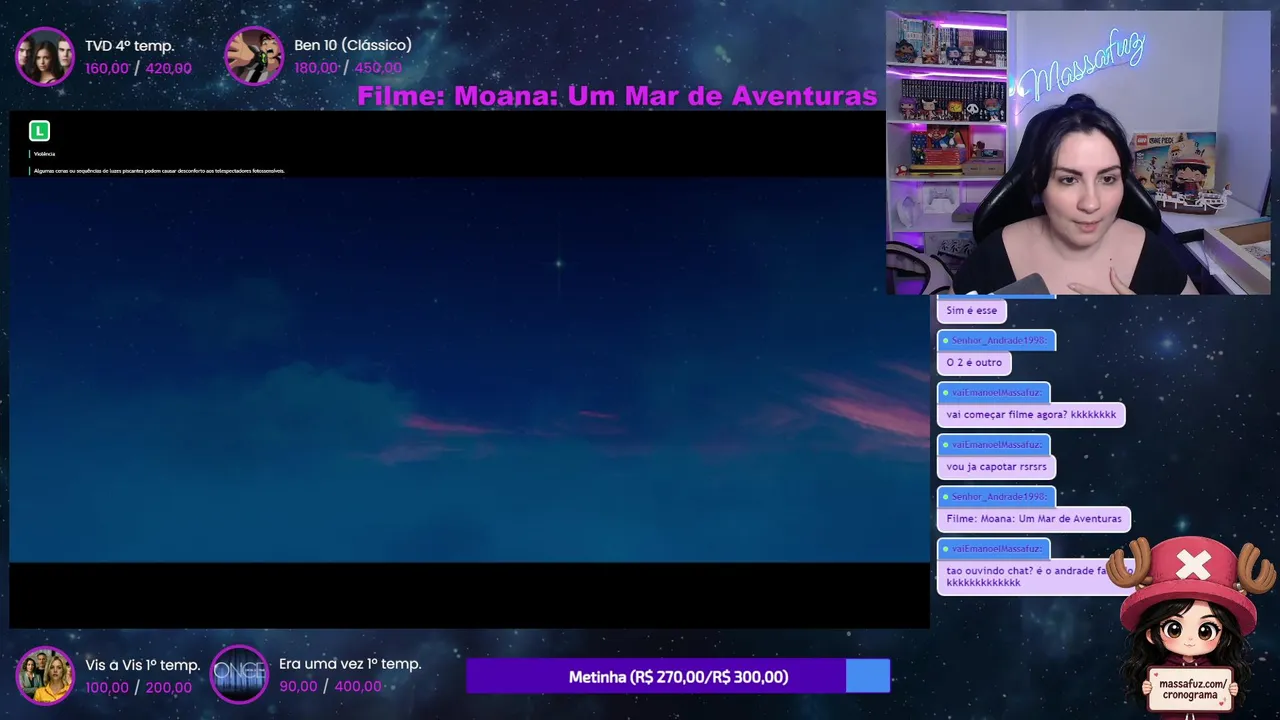Click the massafuz.com/cronograma sign

(x=1192, y=690)
